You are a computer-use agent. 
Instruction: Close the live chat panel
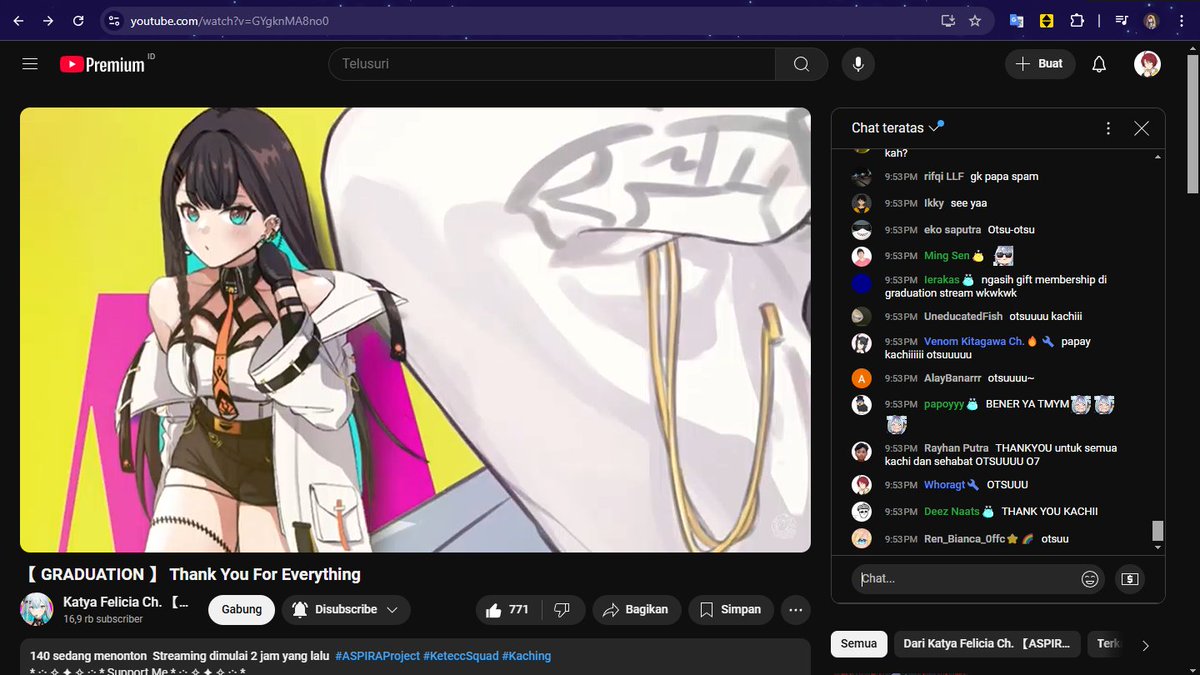1142,128
